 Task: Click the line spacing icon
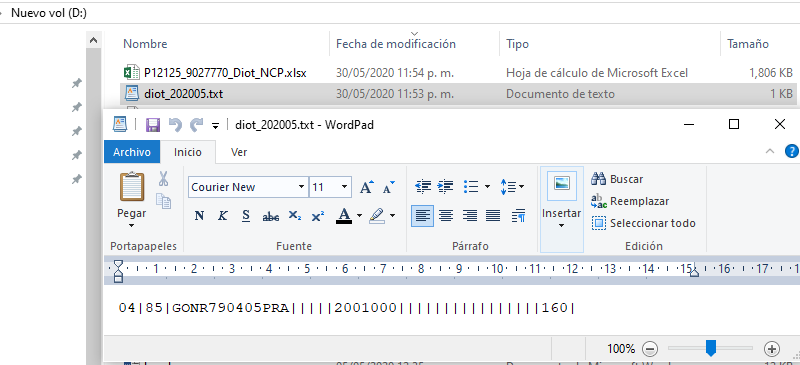tap(508, 187)
